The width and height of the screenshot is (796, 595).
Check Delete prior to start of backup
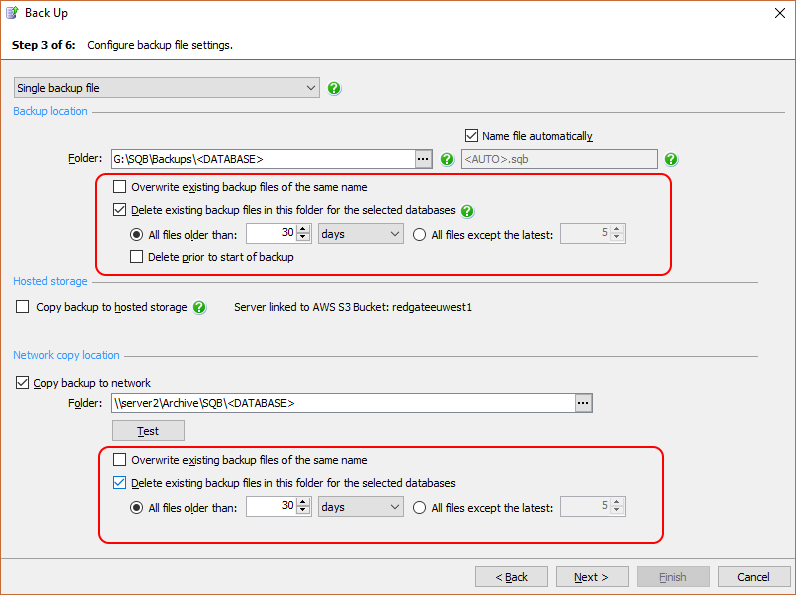tap(138, 257)
